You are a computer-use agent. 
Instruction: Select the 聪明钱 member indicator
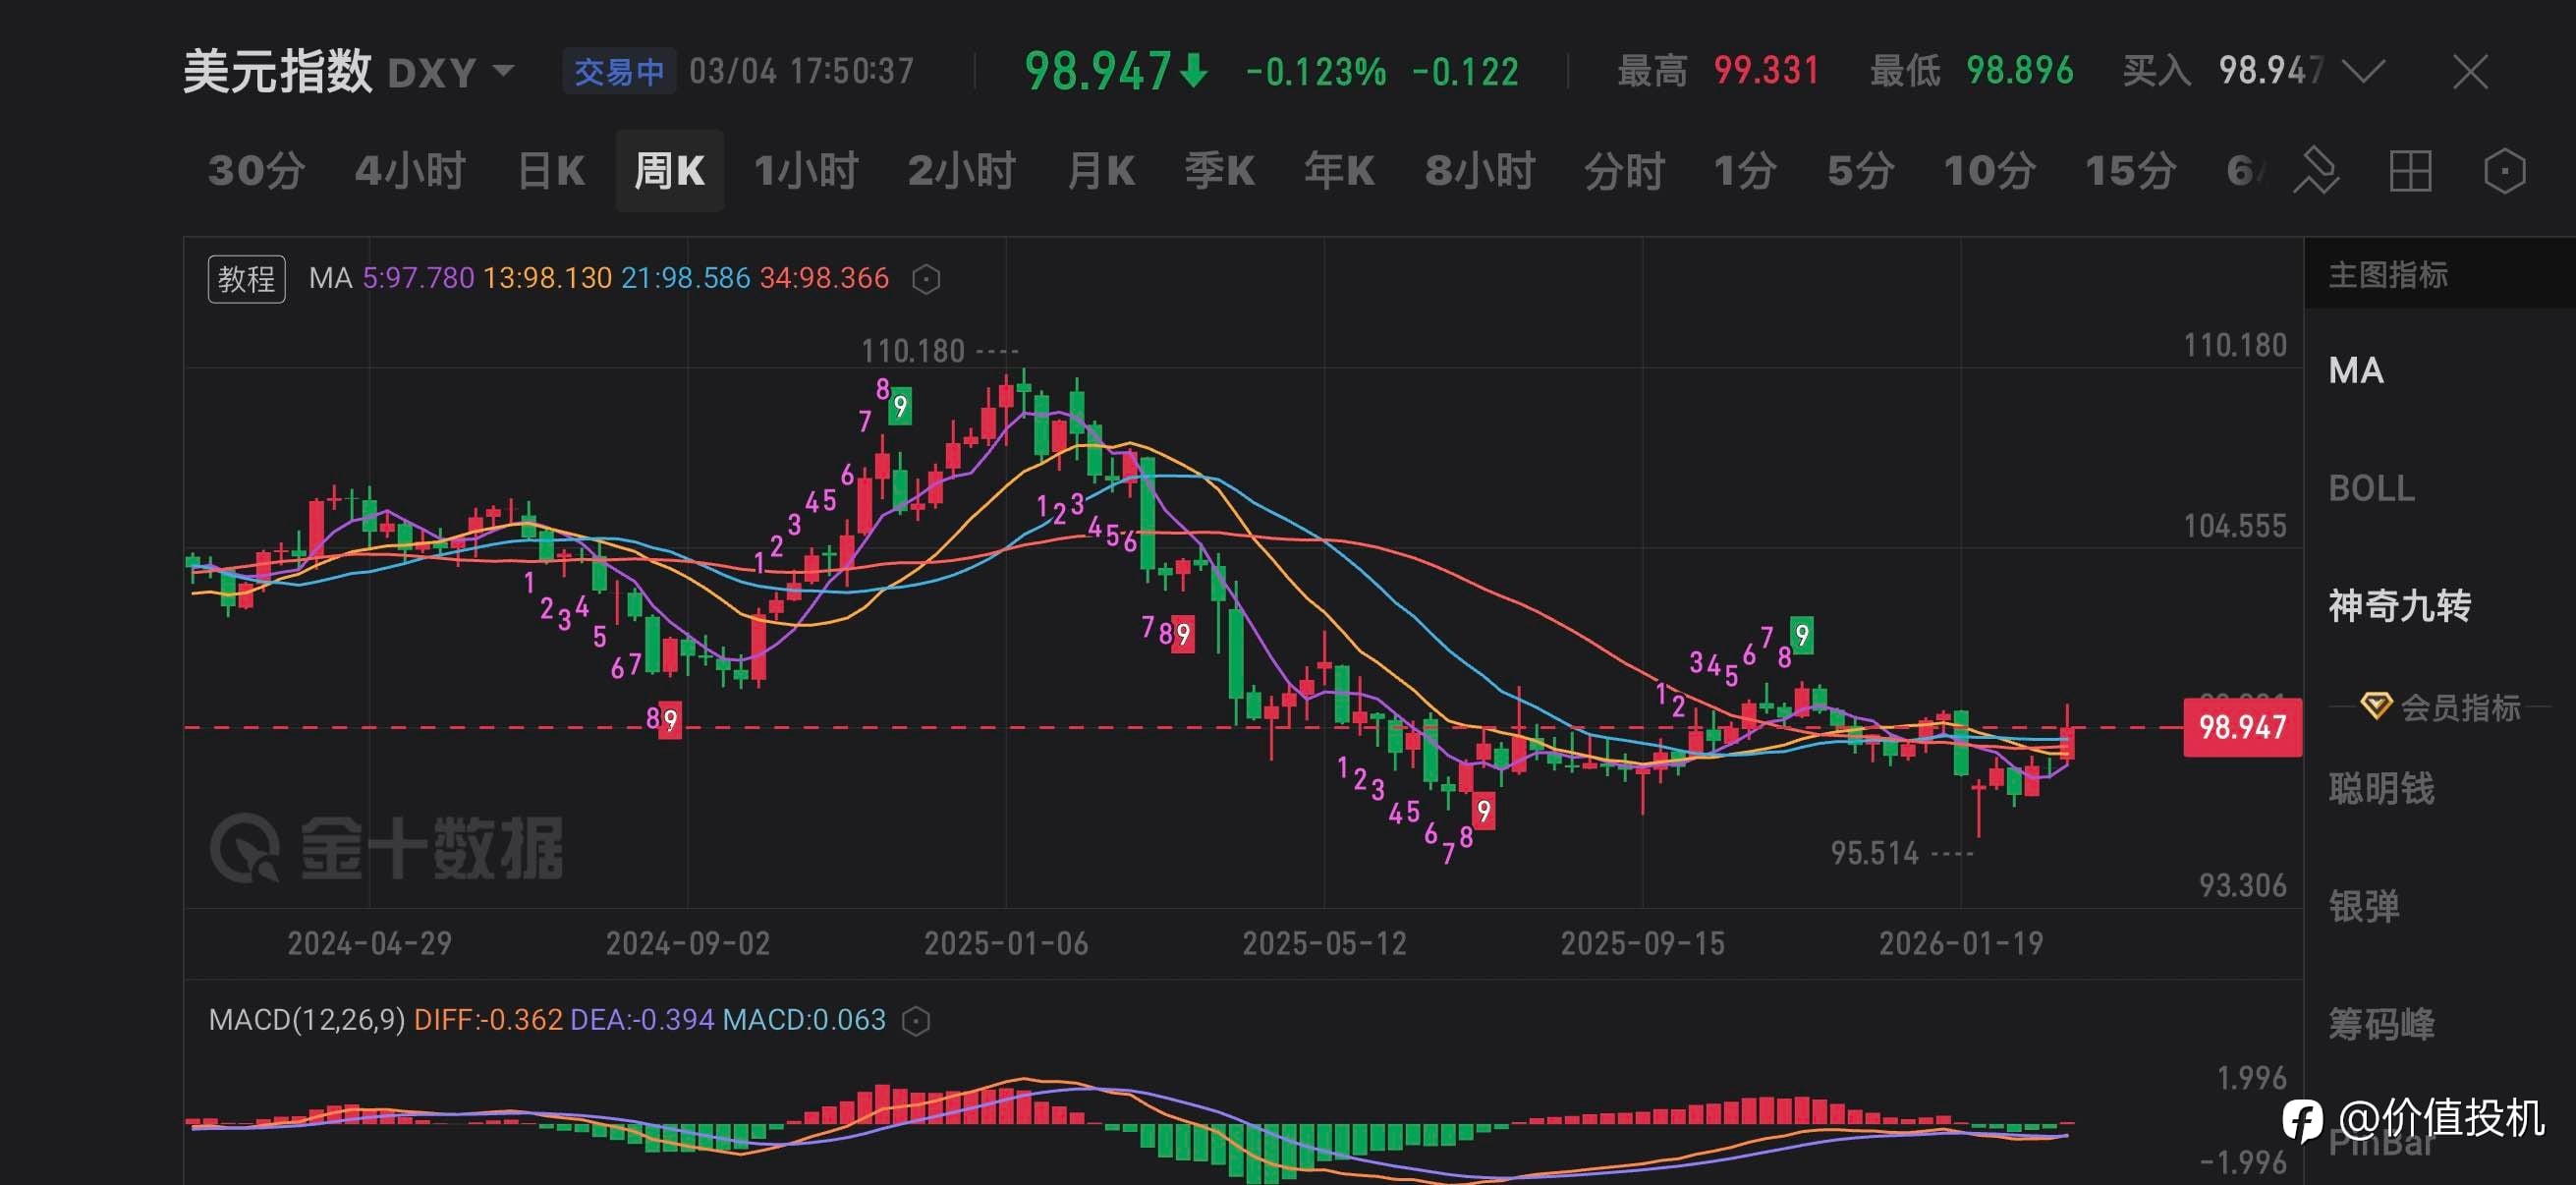[x=2381, y=789]
